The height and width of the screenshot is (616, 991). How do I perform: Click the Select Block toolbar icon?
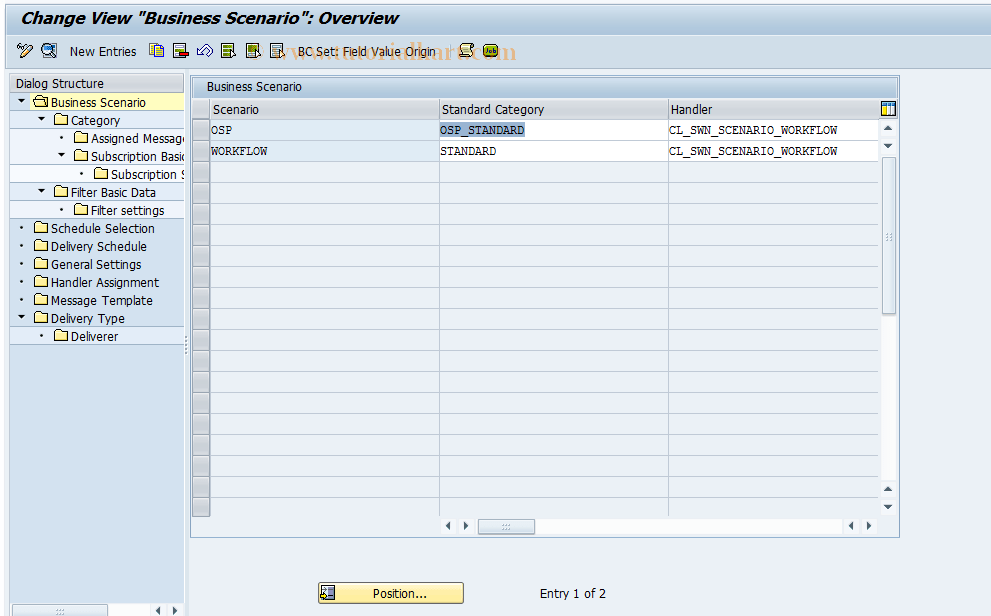point(253,50)
